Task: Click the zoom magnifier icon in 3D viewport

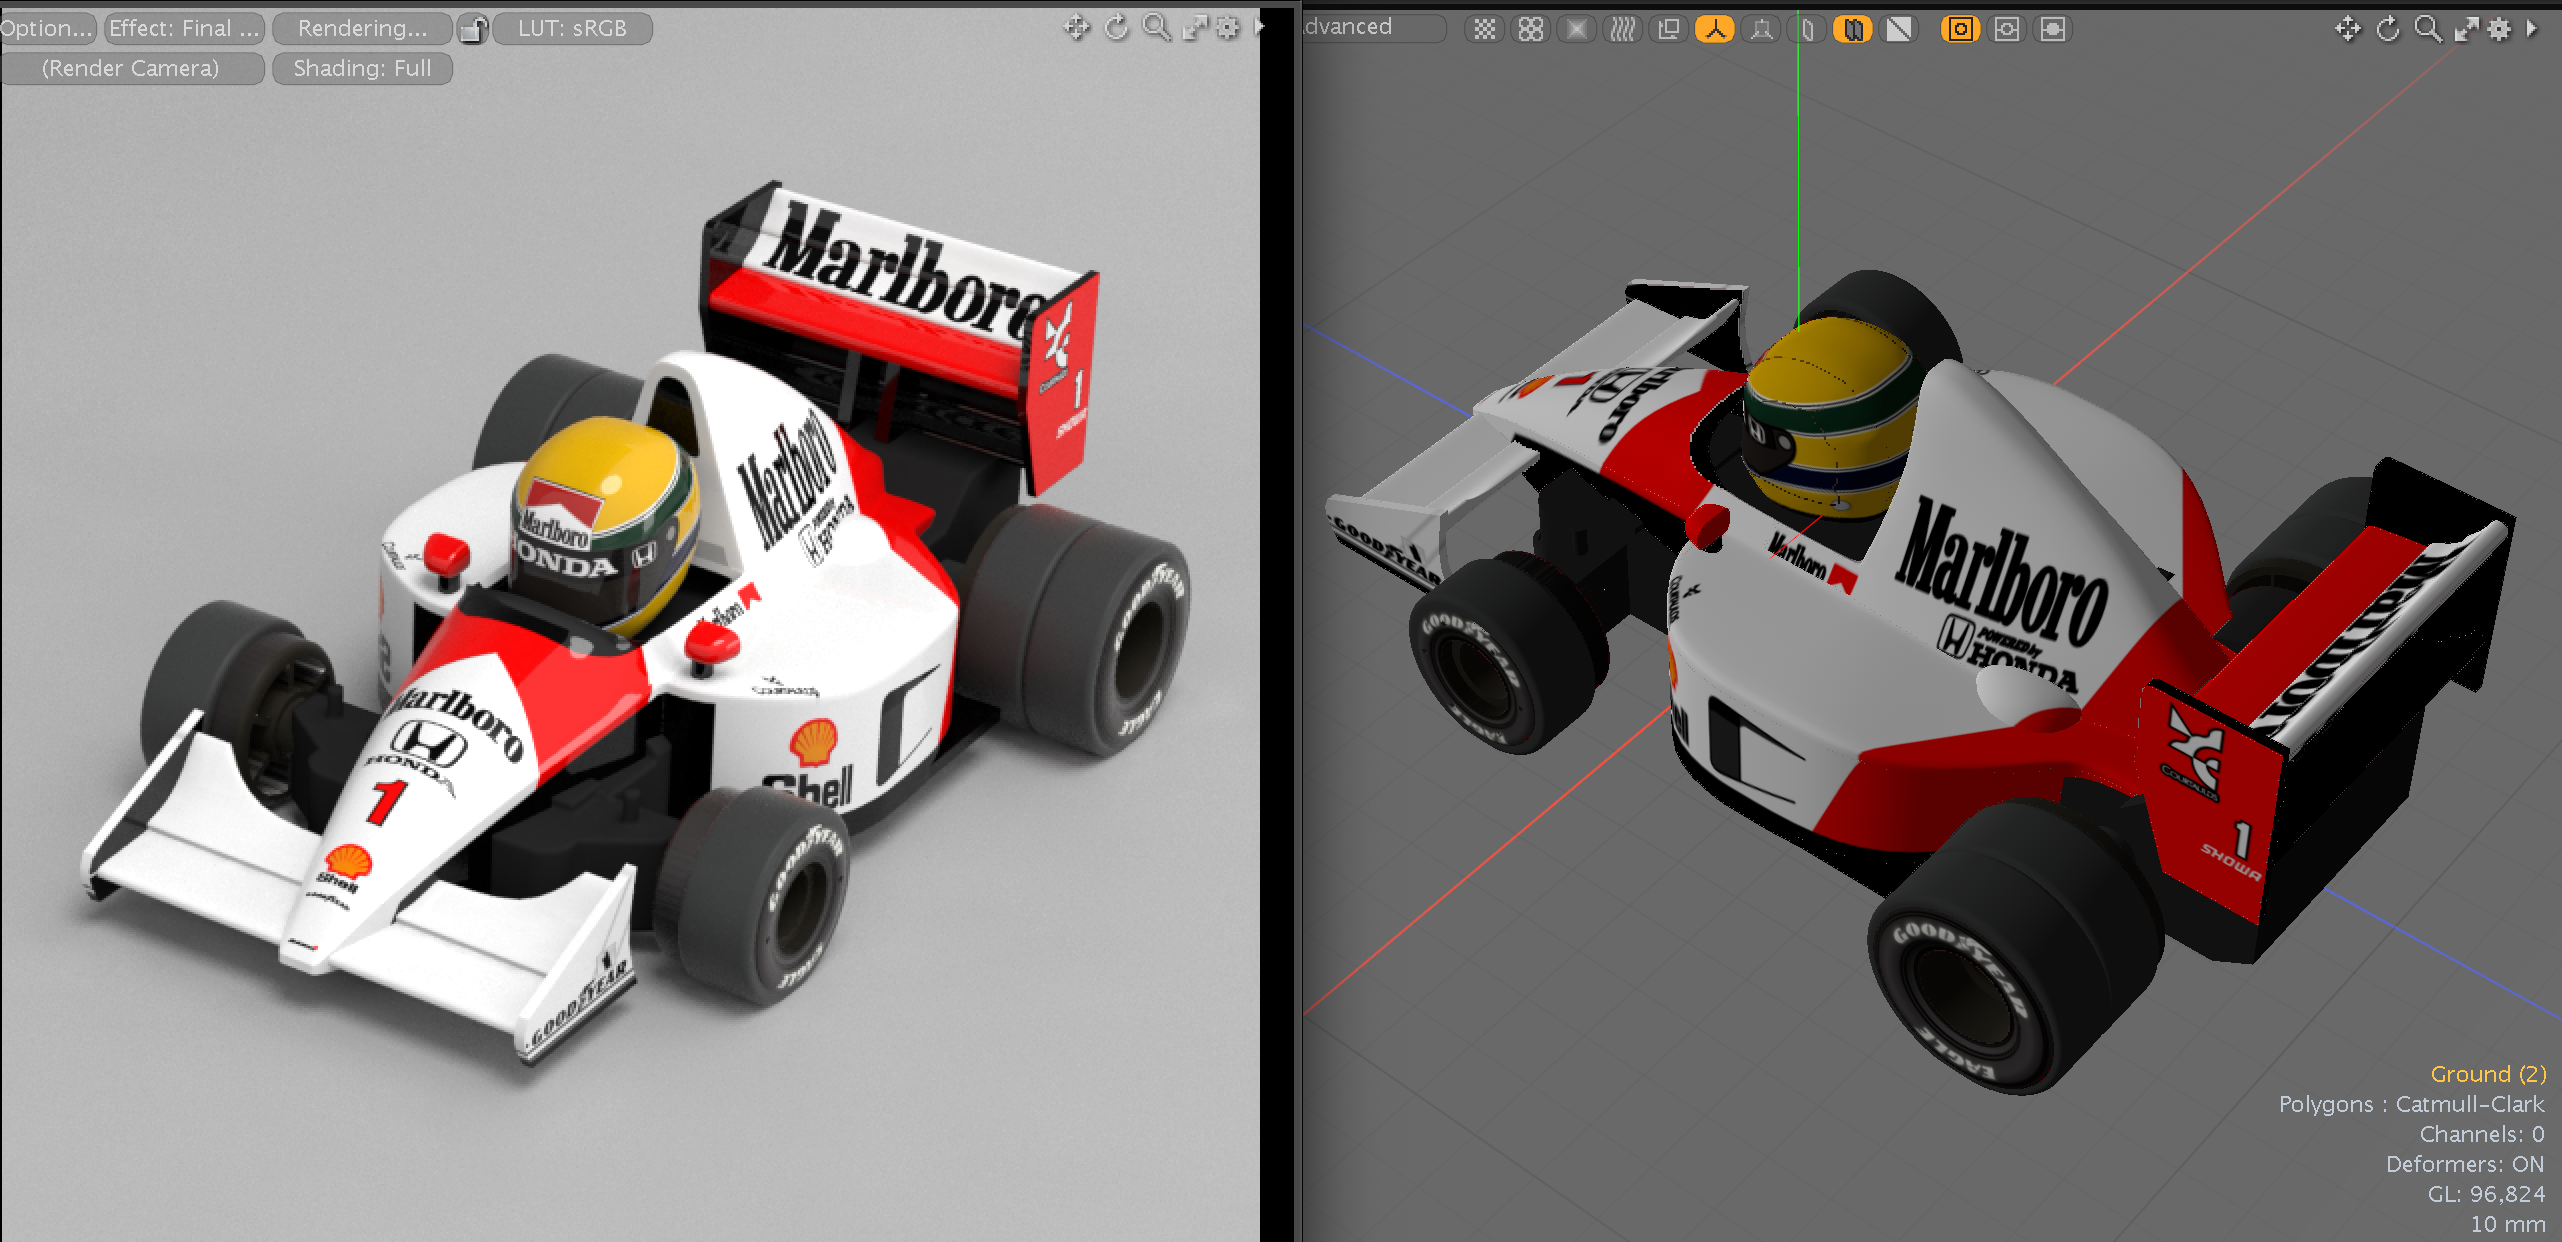Action: click(2428, 29)
